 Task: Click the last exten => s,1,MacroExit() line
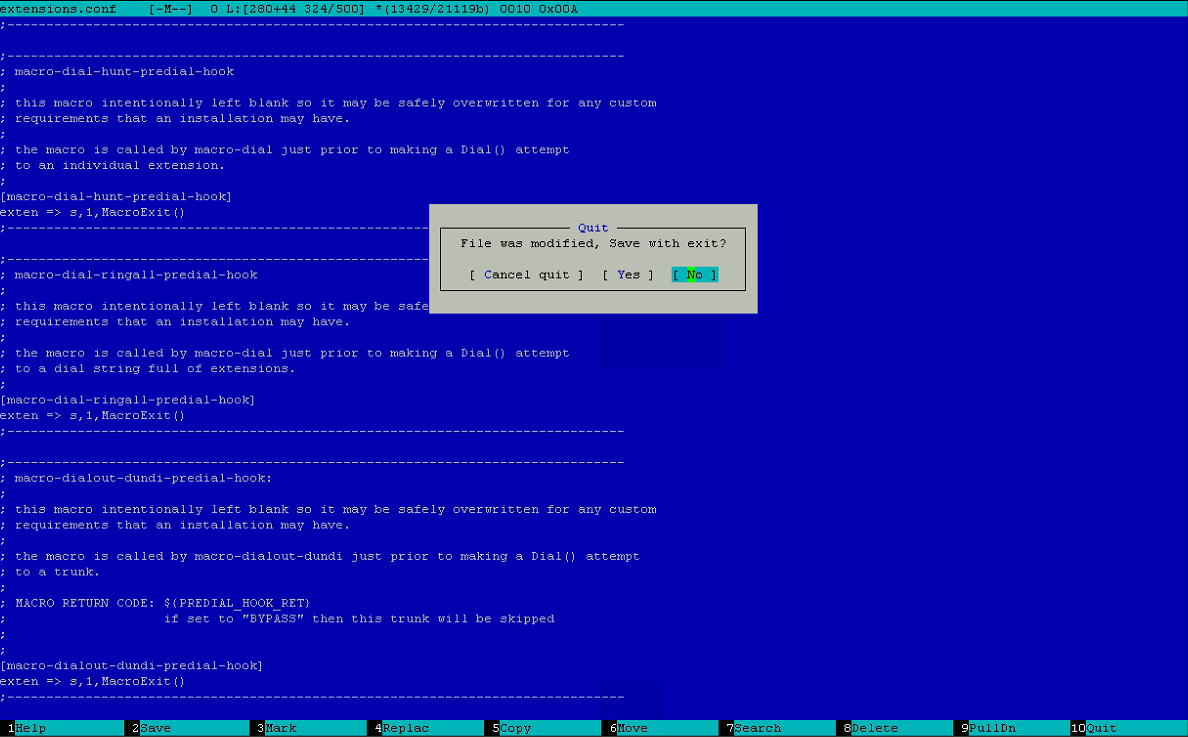(93, 682)
